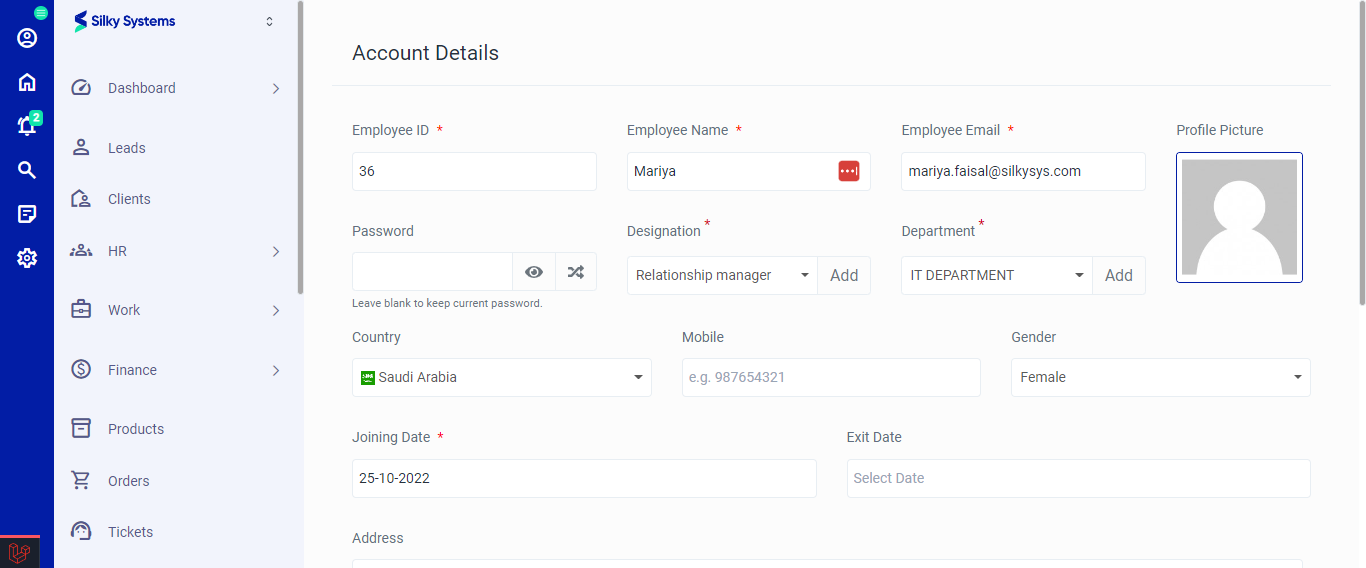Screen dimensions: 1366x568
Task: Click the Mobile number field
Action: (x=831, y=377)
